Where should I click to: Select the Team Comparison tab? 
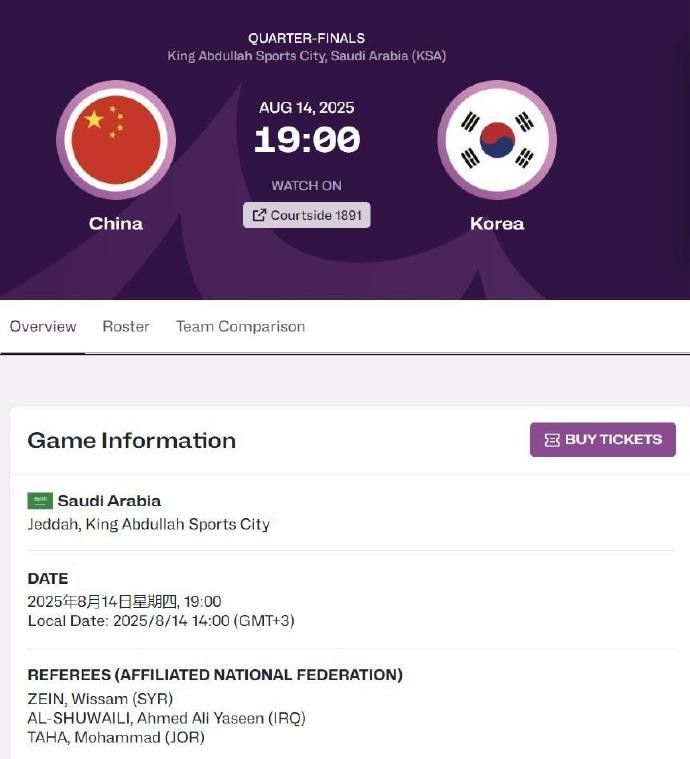[x=240, y=327]
